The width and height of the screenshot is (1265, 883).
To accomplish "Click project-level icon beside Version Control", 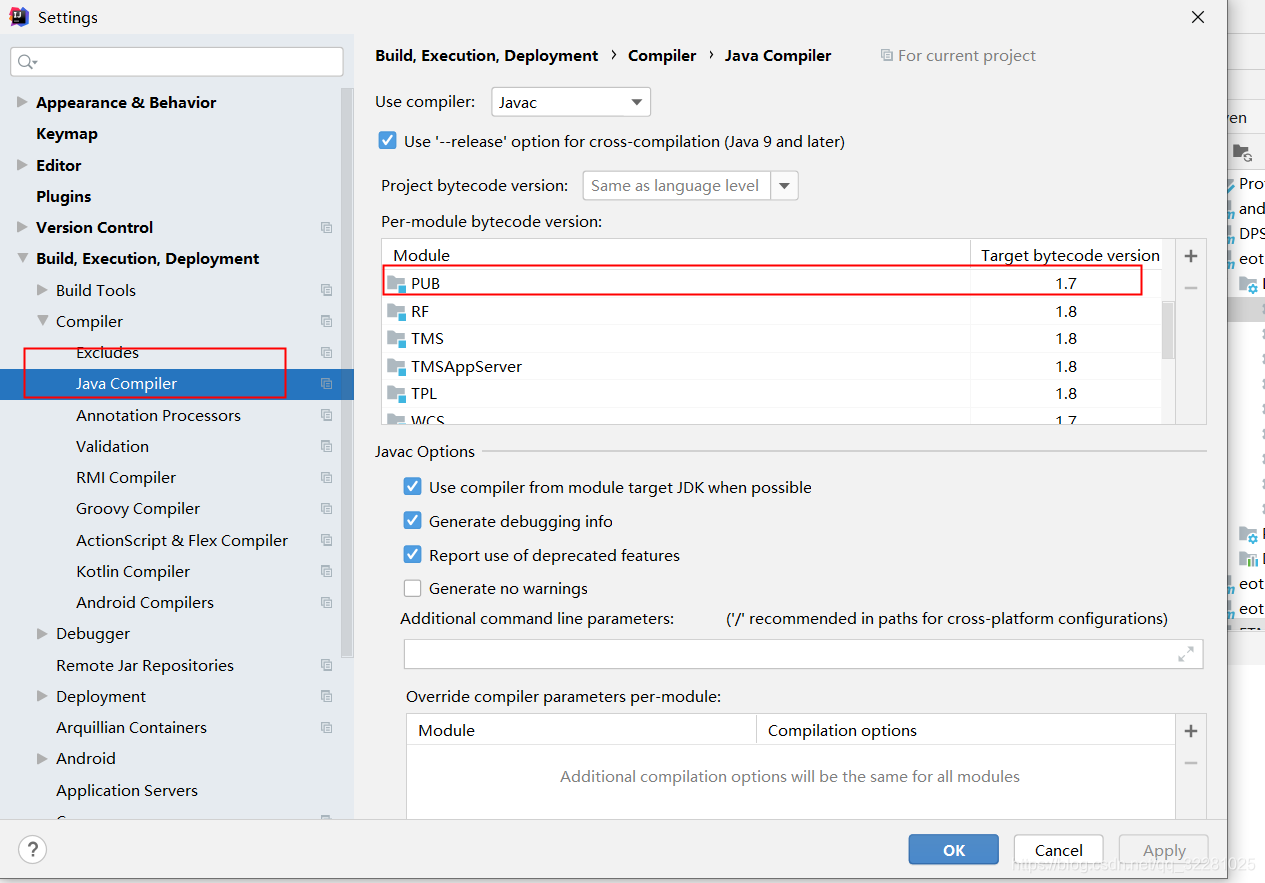I will 326,228.
